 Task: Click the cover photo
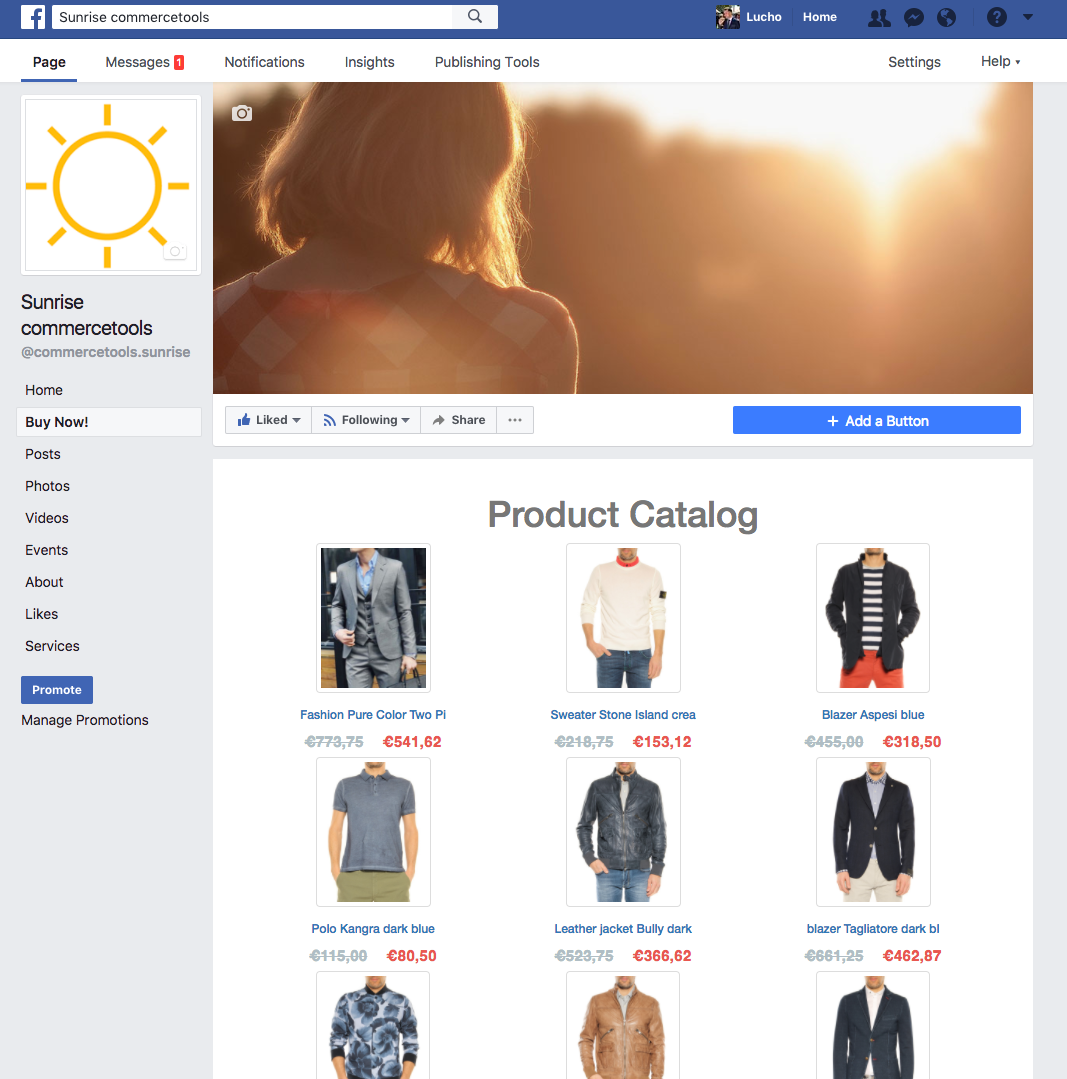coord(623,238)
